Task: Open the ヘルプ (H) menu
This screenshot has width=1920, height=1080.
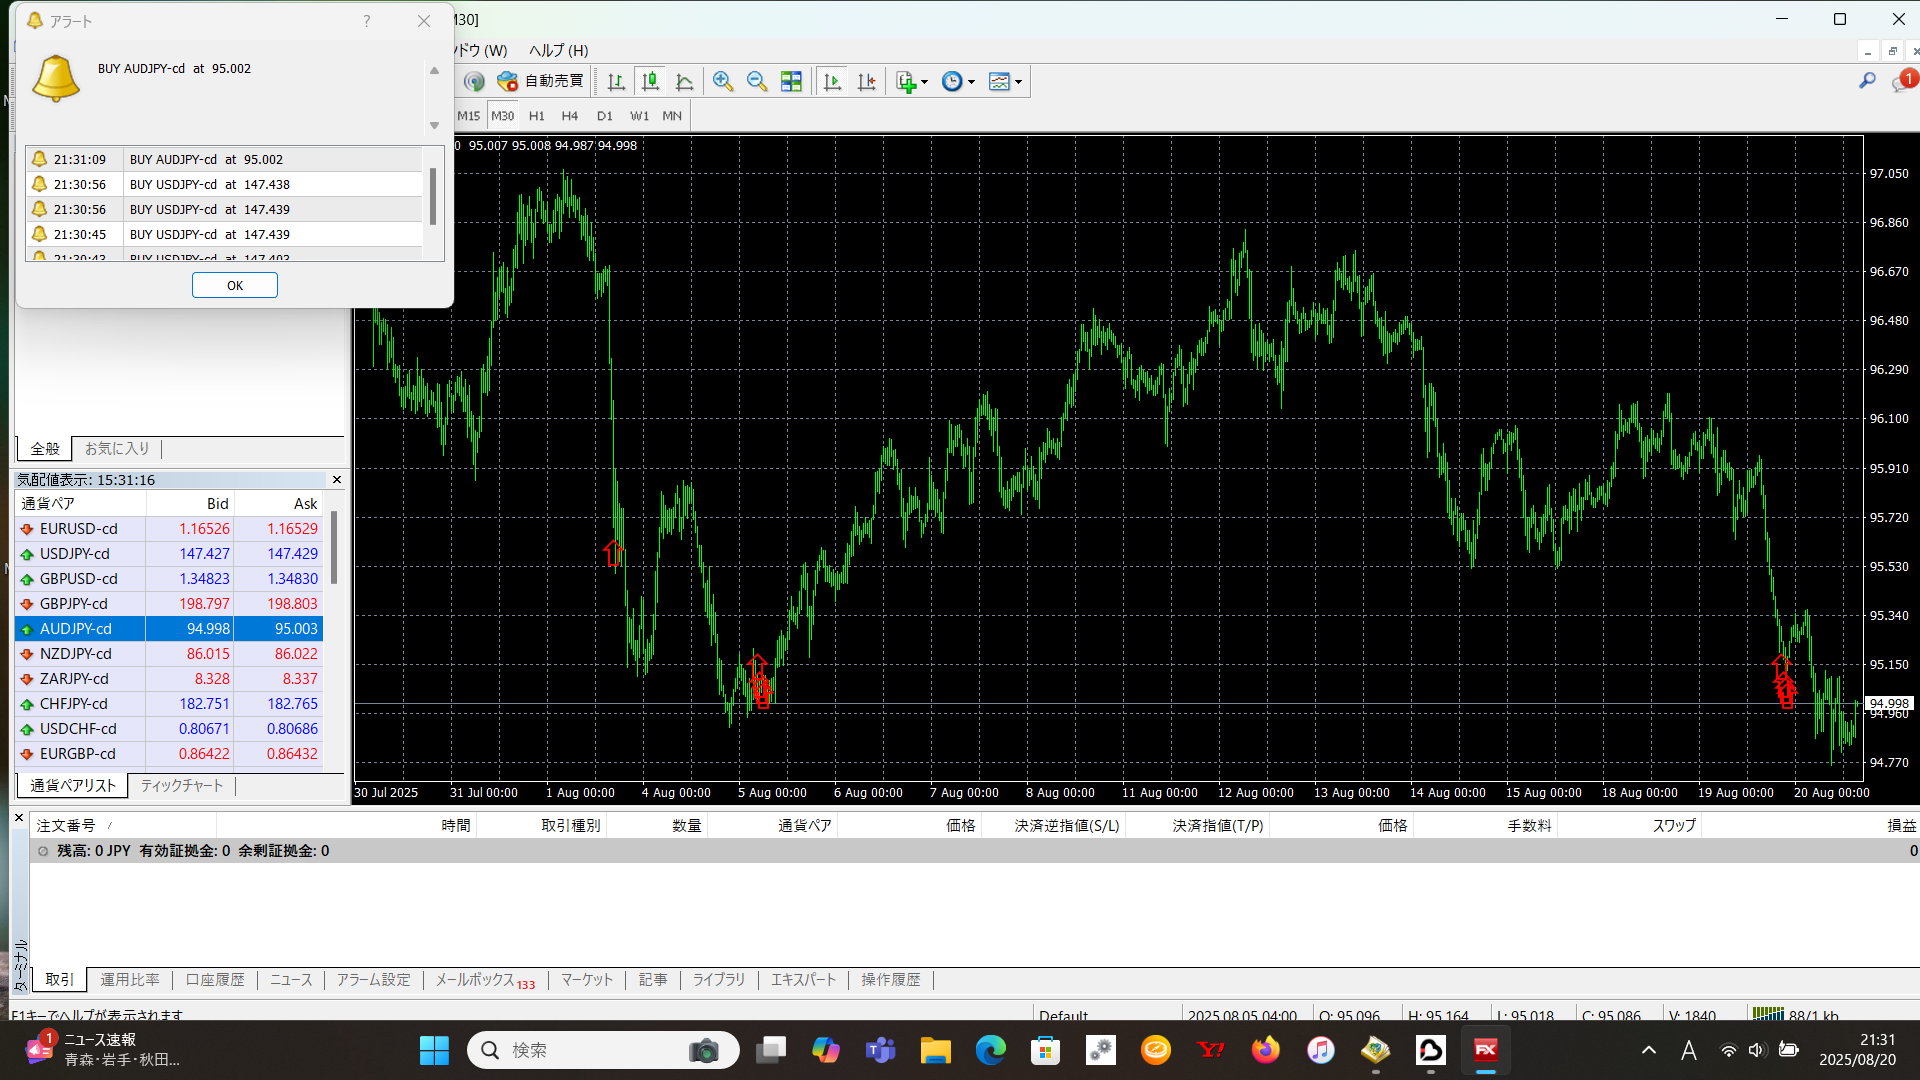Action: point(558,50)
